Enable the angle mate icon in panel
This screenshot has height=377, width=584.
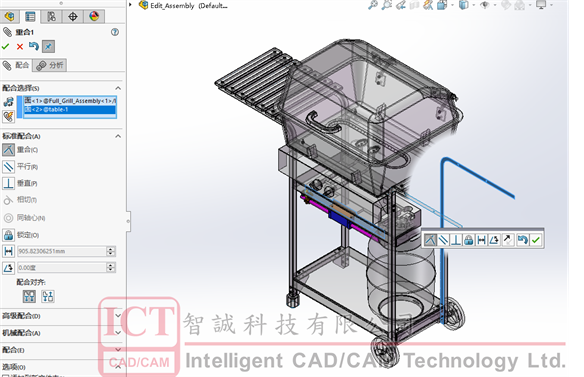[x=9, y=268]
